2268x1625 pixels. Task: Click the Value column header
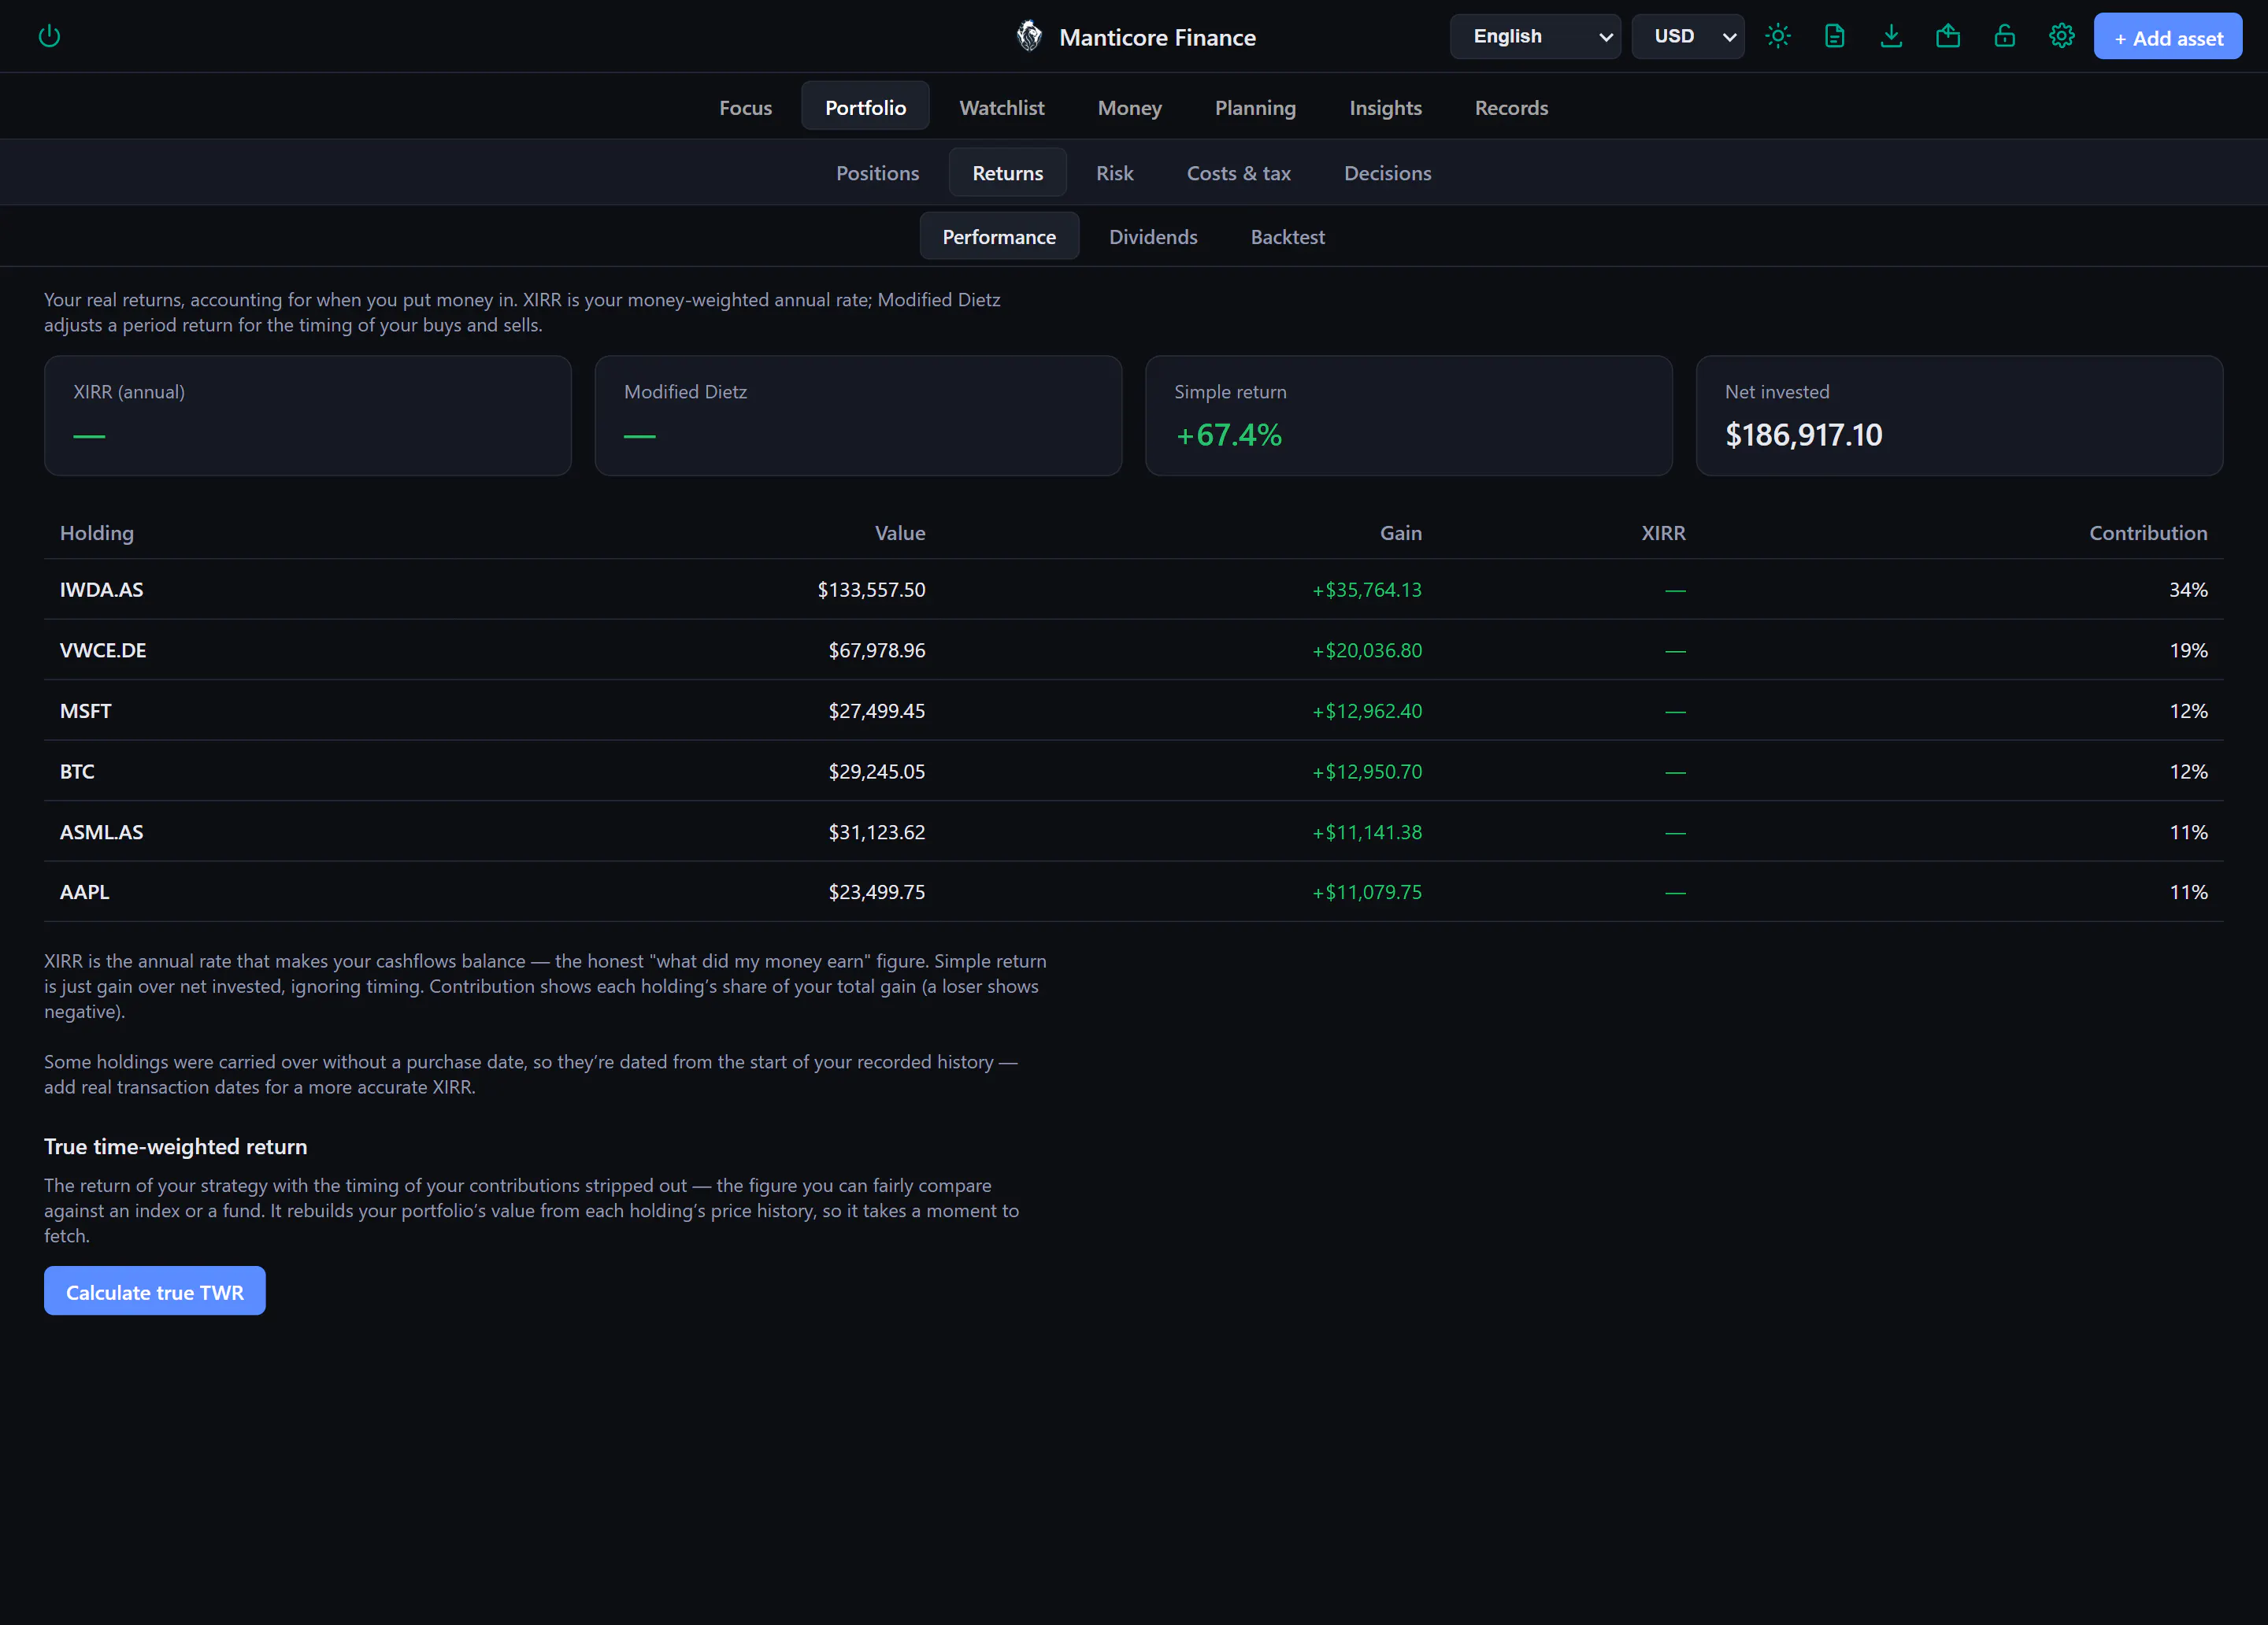[900, 533]
